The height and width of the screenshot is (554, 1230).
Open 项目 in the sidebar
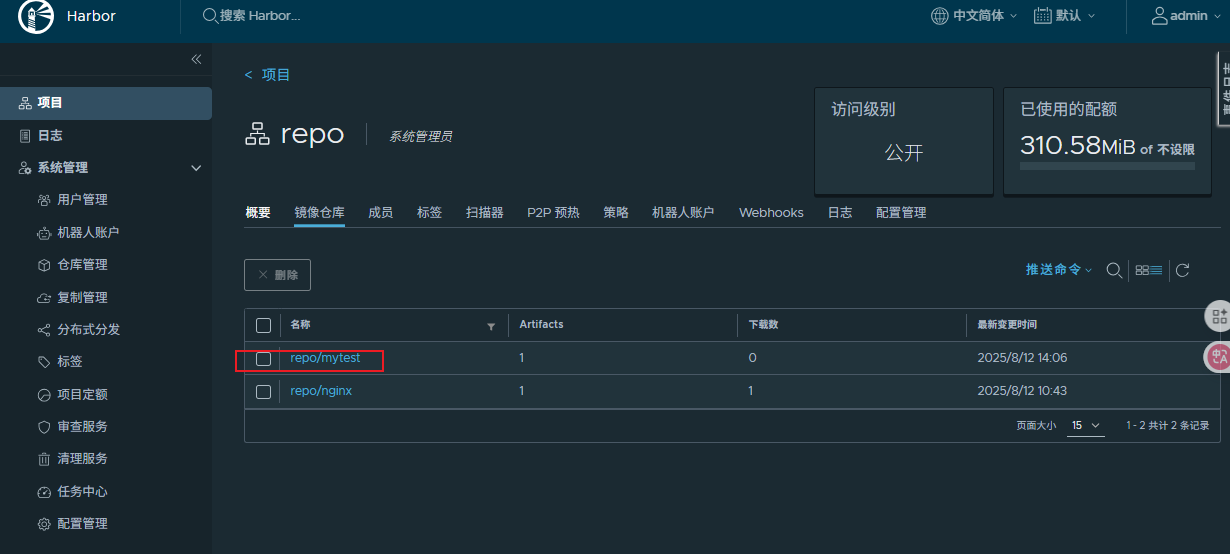(106, 103)
